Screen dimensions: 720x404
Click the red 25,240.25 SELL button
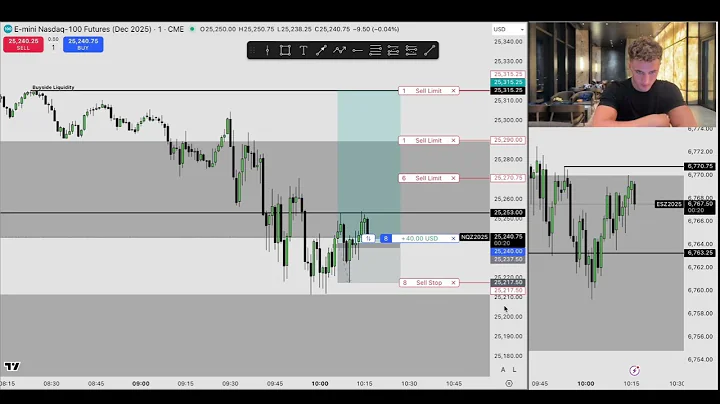[x=23, y=45]
